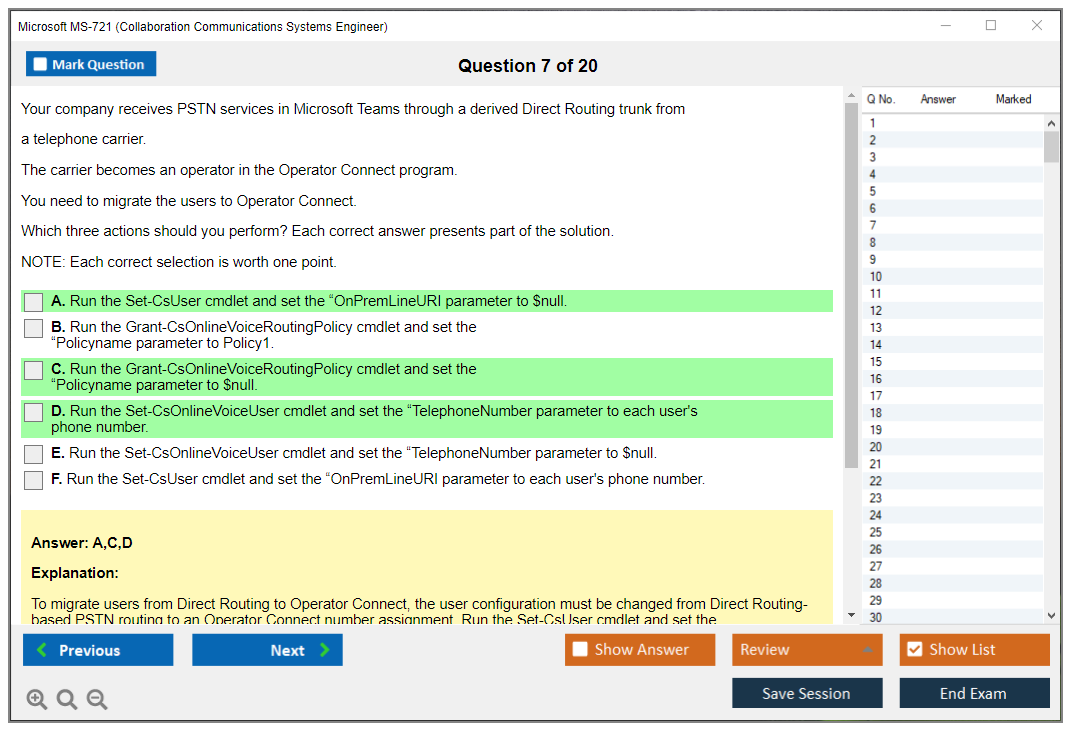The height and width of the screenshot is (735, 1075).
Task: Select answer option A checkbox
Action: (x=34, y=302)
